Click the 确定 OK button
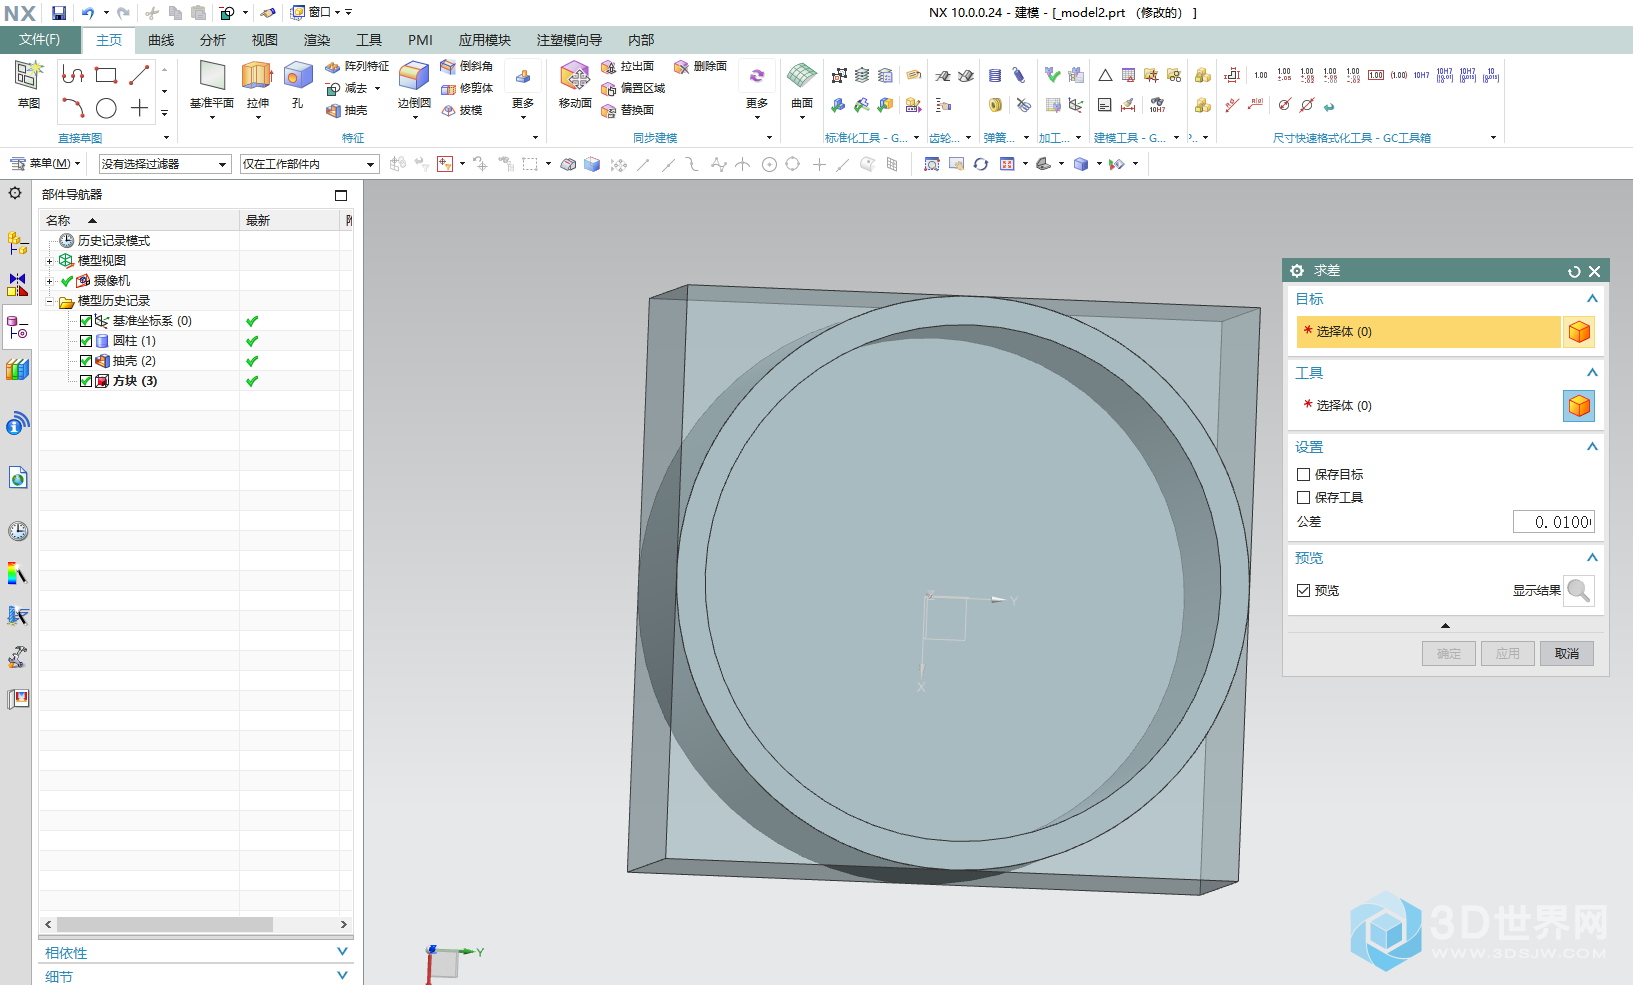The width and height of the screenshot is (1633, 985). [1449, 654]
